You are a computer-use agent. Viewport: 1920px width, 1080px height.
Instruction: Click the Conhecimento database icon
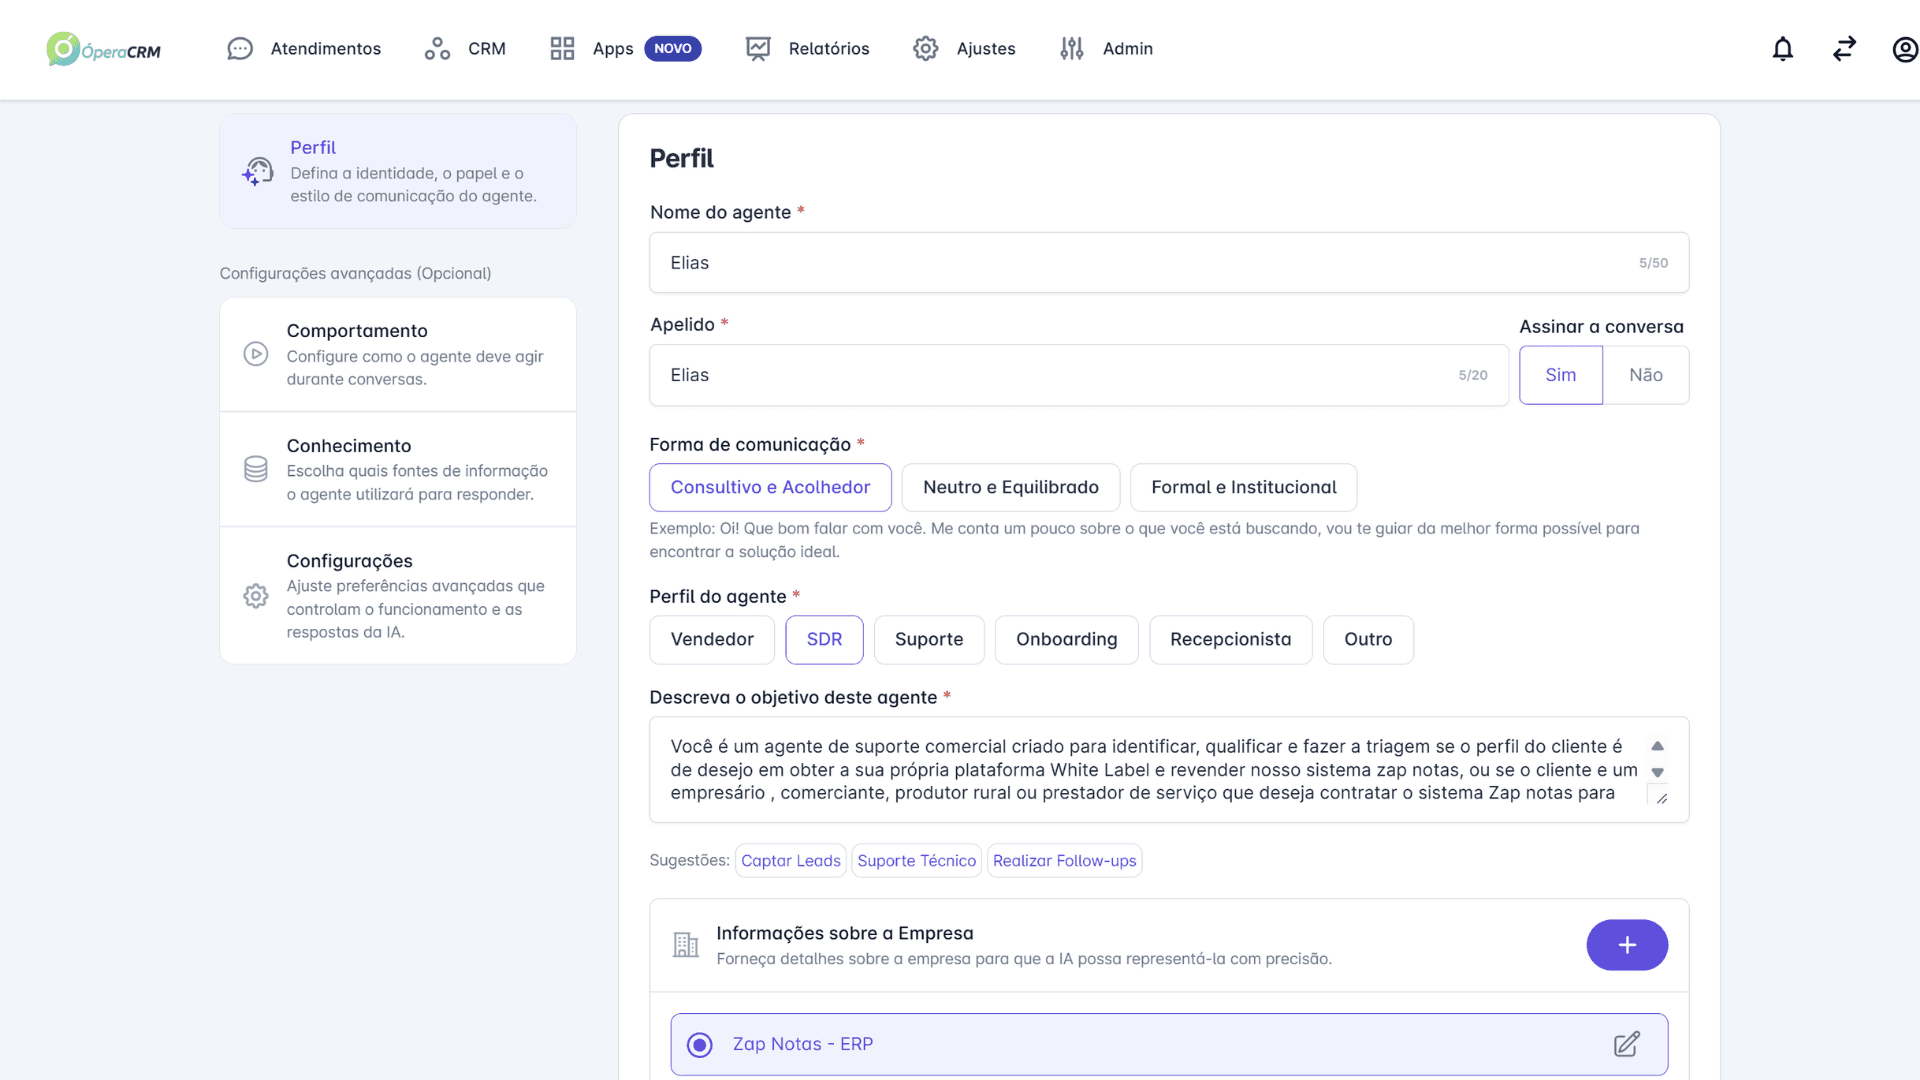(x=256, y=469)
